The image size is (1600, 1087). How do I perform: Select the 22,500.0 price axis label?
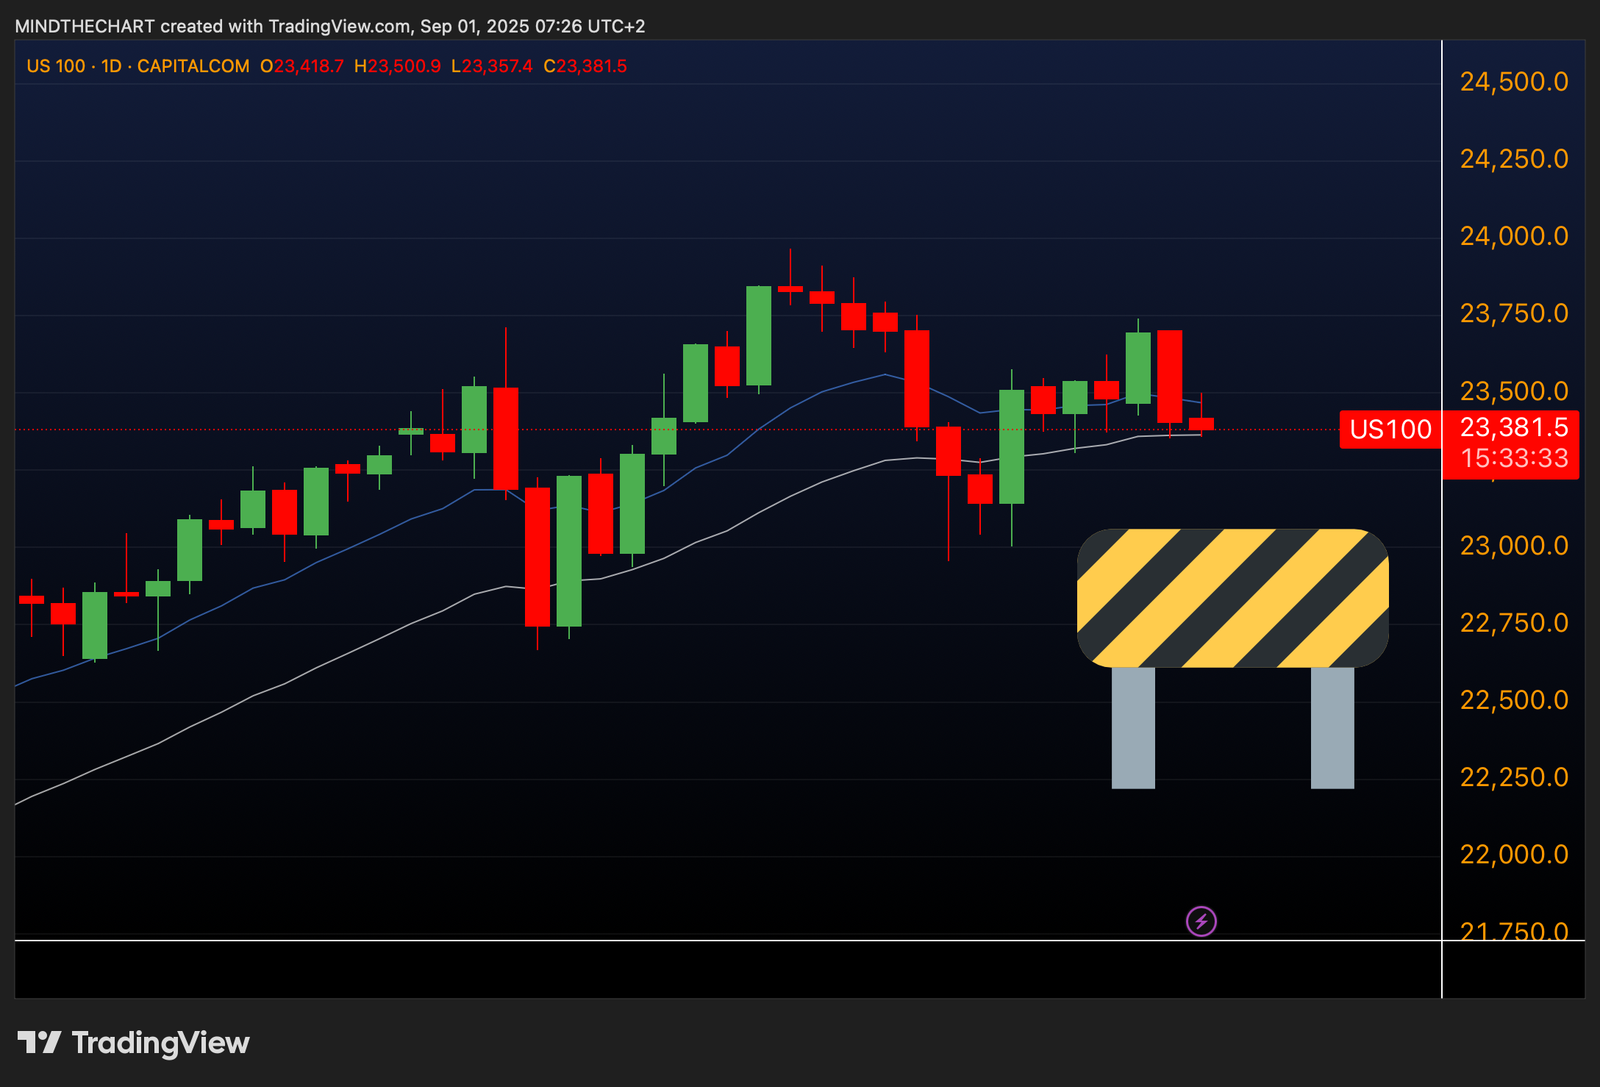pos(1513,700)
